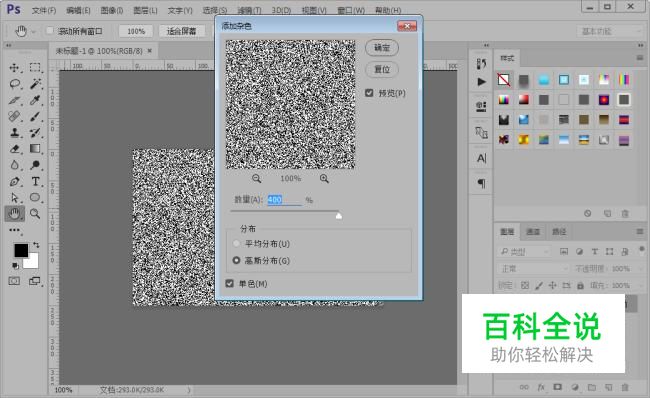Select the Pen tool
The image size is (650, 398).
[15, 181]
